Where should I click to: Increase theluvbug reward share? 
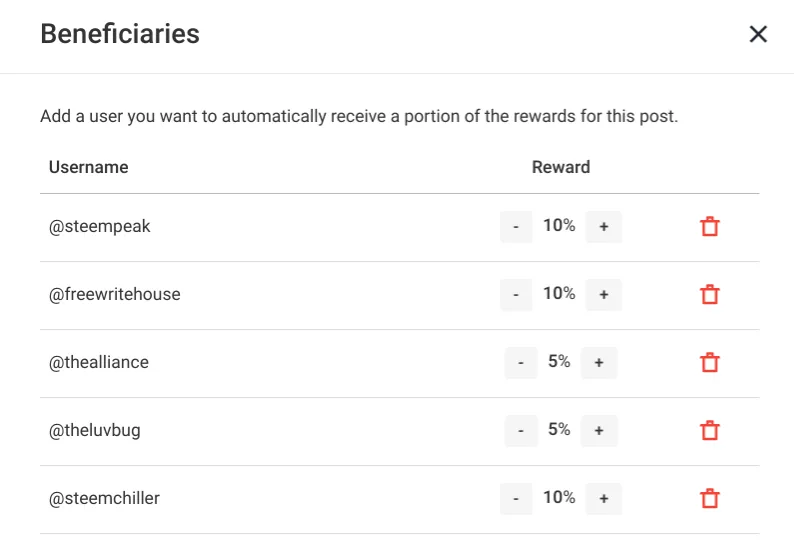pyautogui.click(x=599, y=431)
